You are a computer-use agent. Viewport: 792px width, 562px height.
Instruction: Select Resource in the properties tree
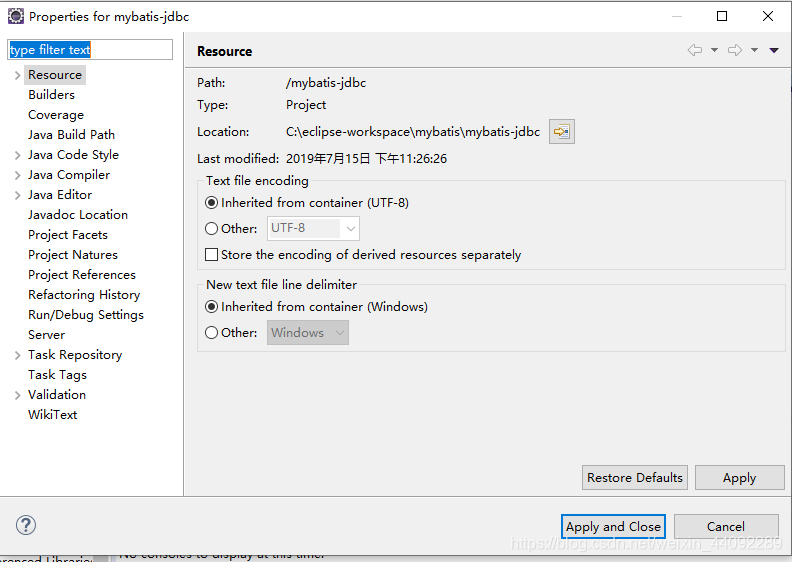[55, 75]
